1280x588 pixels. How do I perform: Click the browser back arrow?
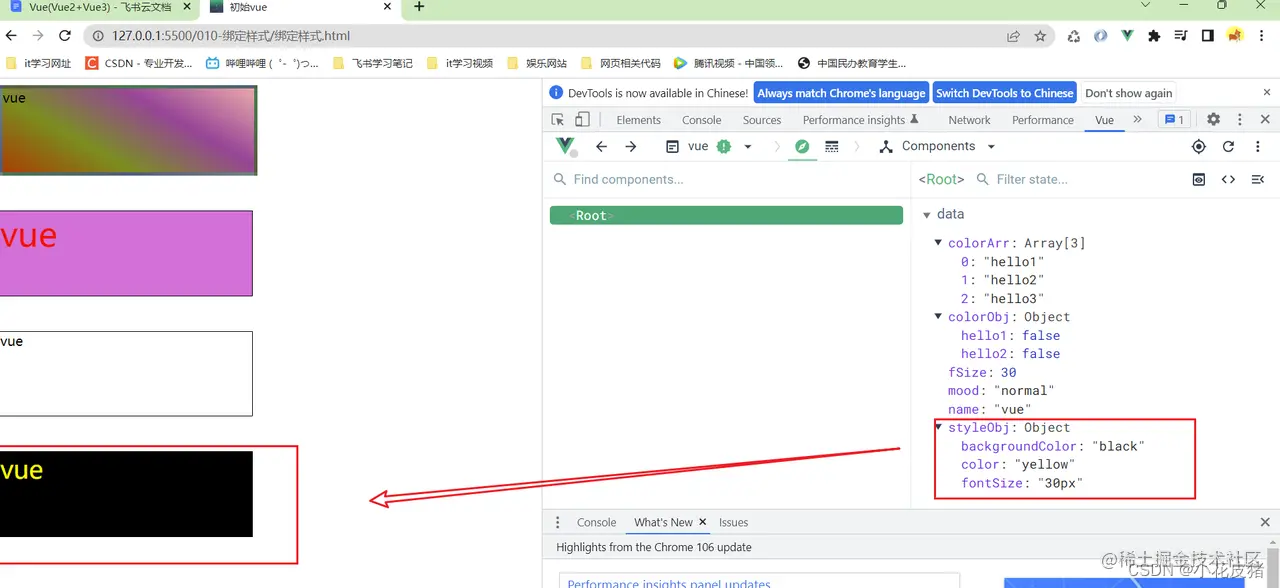tap(11, 36)
